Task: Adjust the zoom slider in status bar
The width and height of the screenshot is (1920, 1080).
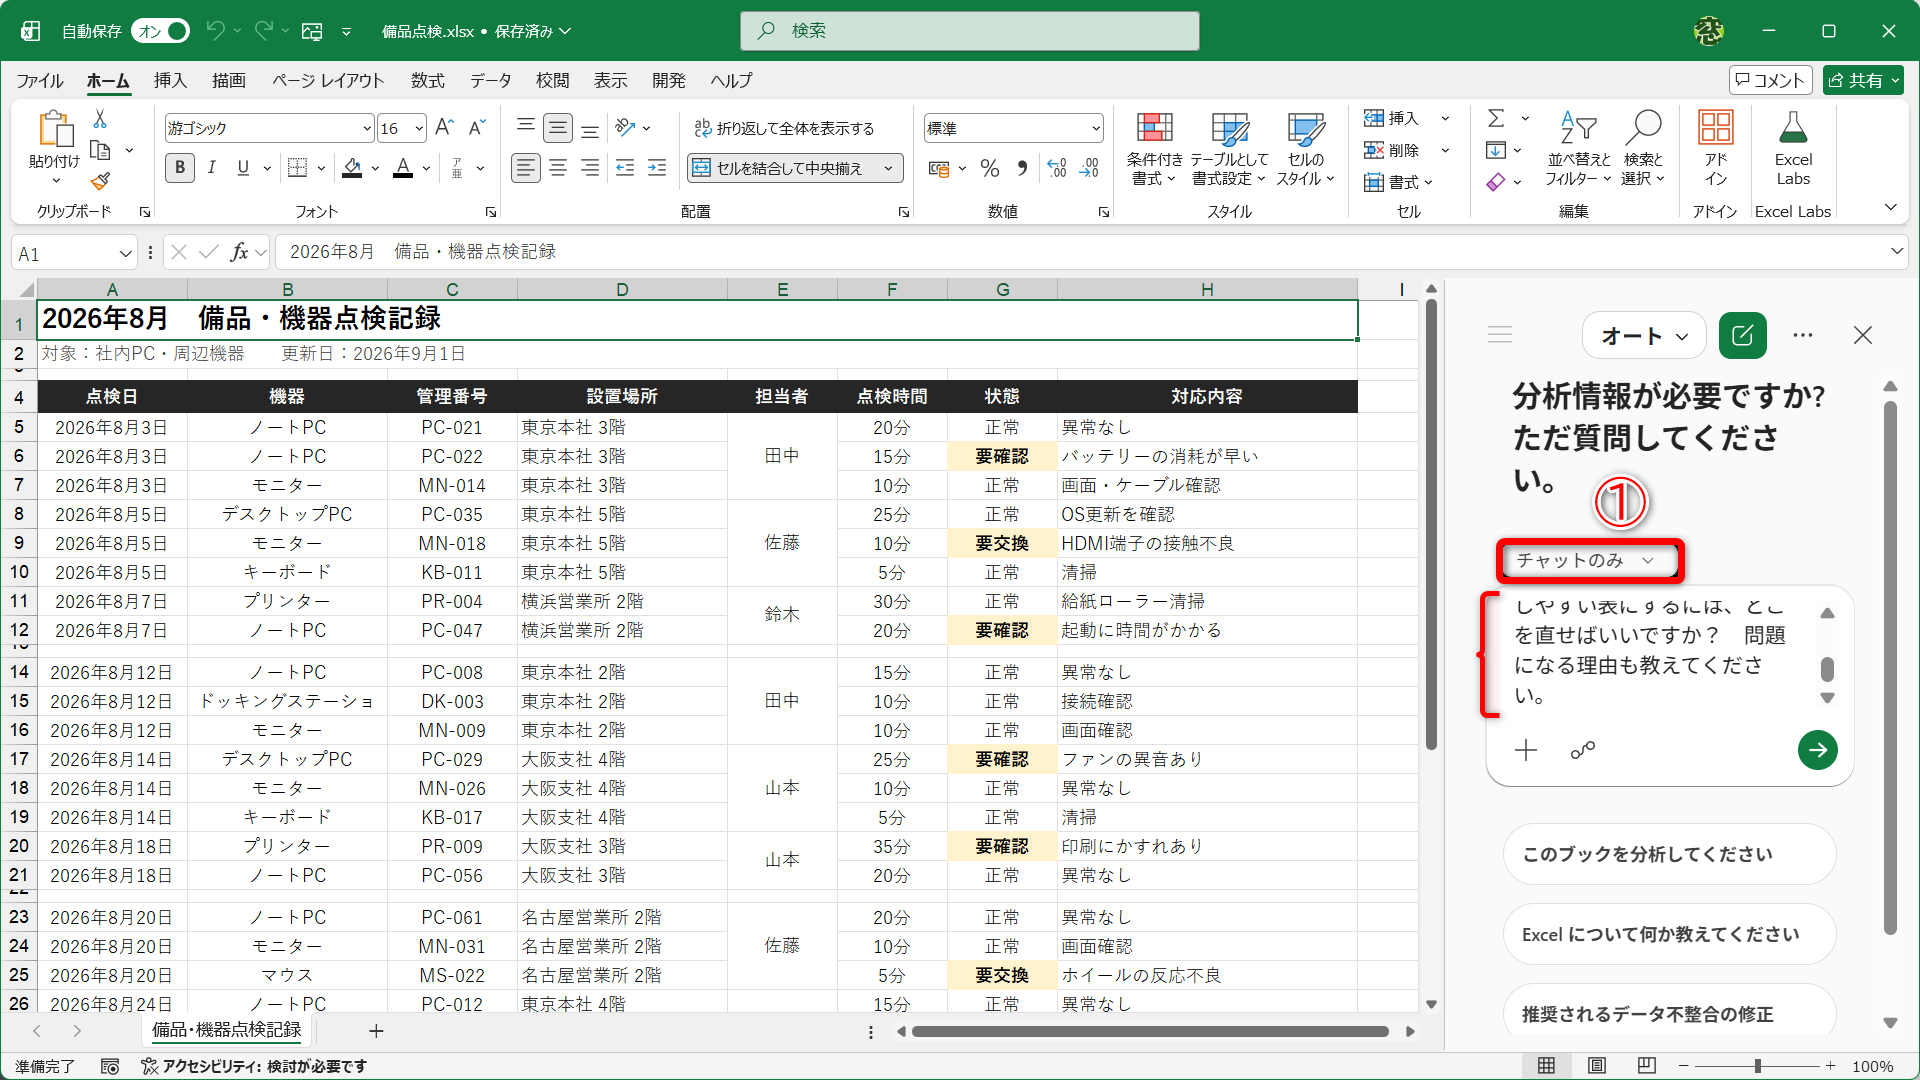Action: (1757, 1066)
